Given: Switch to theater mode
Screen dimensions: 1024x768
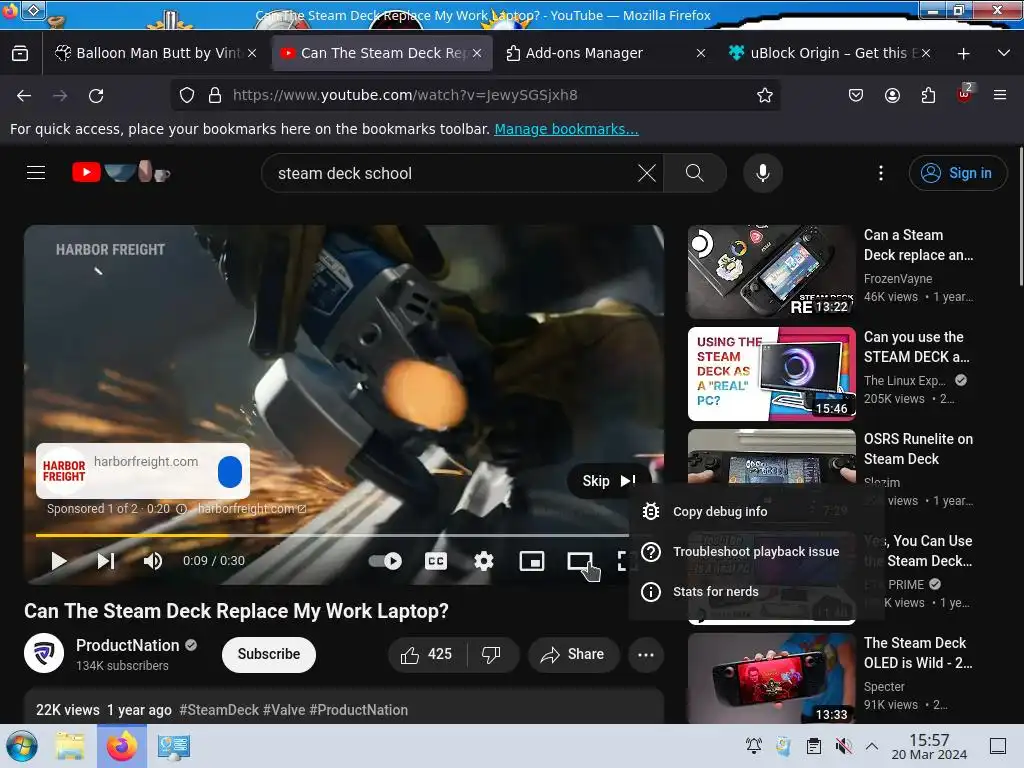Looking at the screenshot, I should [579, 561].
